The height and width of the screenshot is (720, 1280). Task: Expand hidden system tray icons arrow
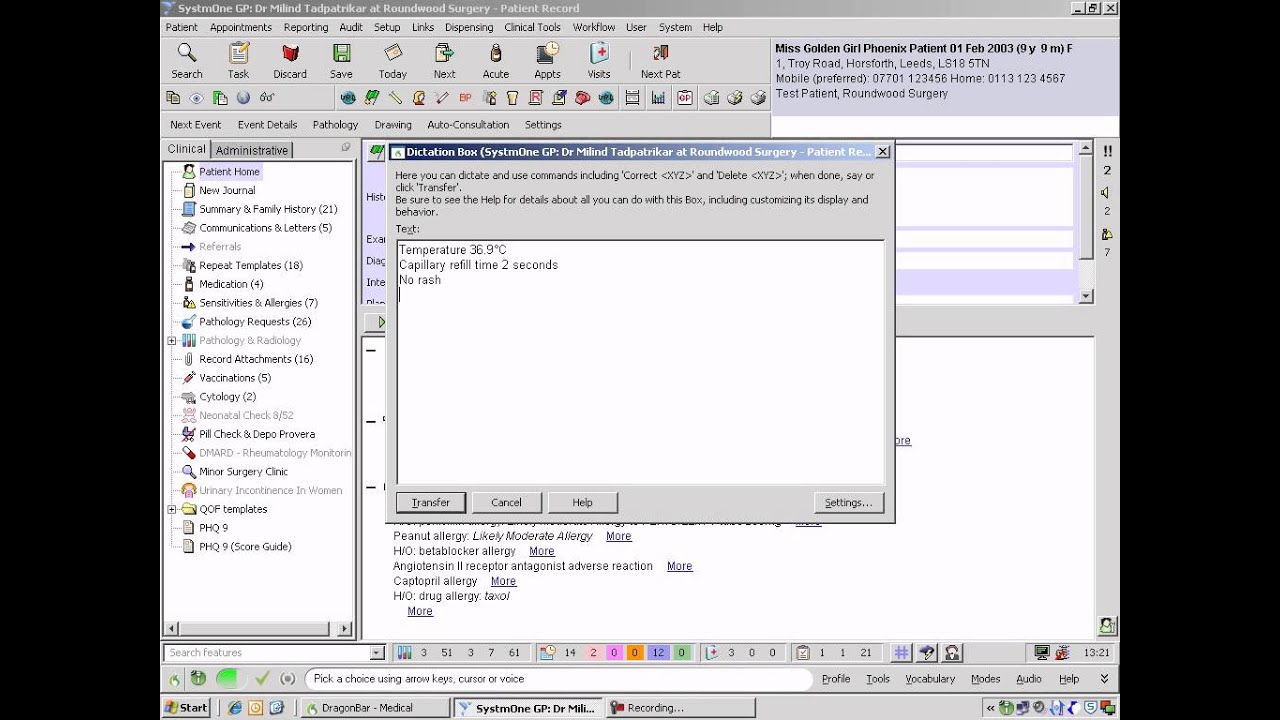(990, 708)
